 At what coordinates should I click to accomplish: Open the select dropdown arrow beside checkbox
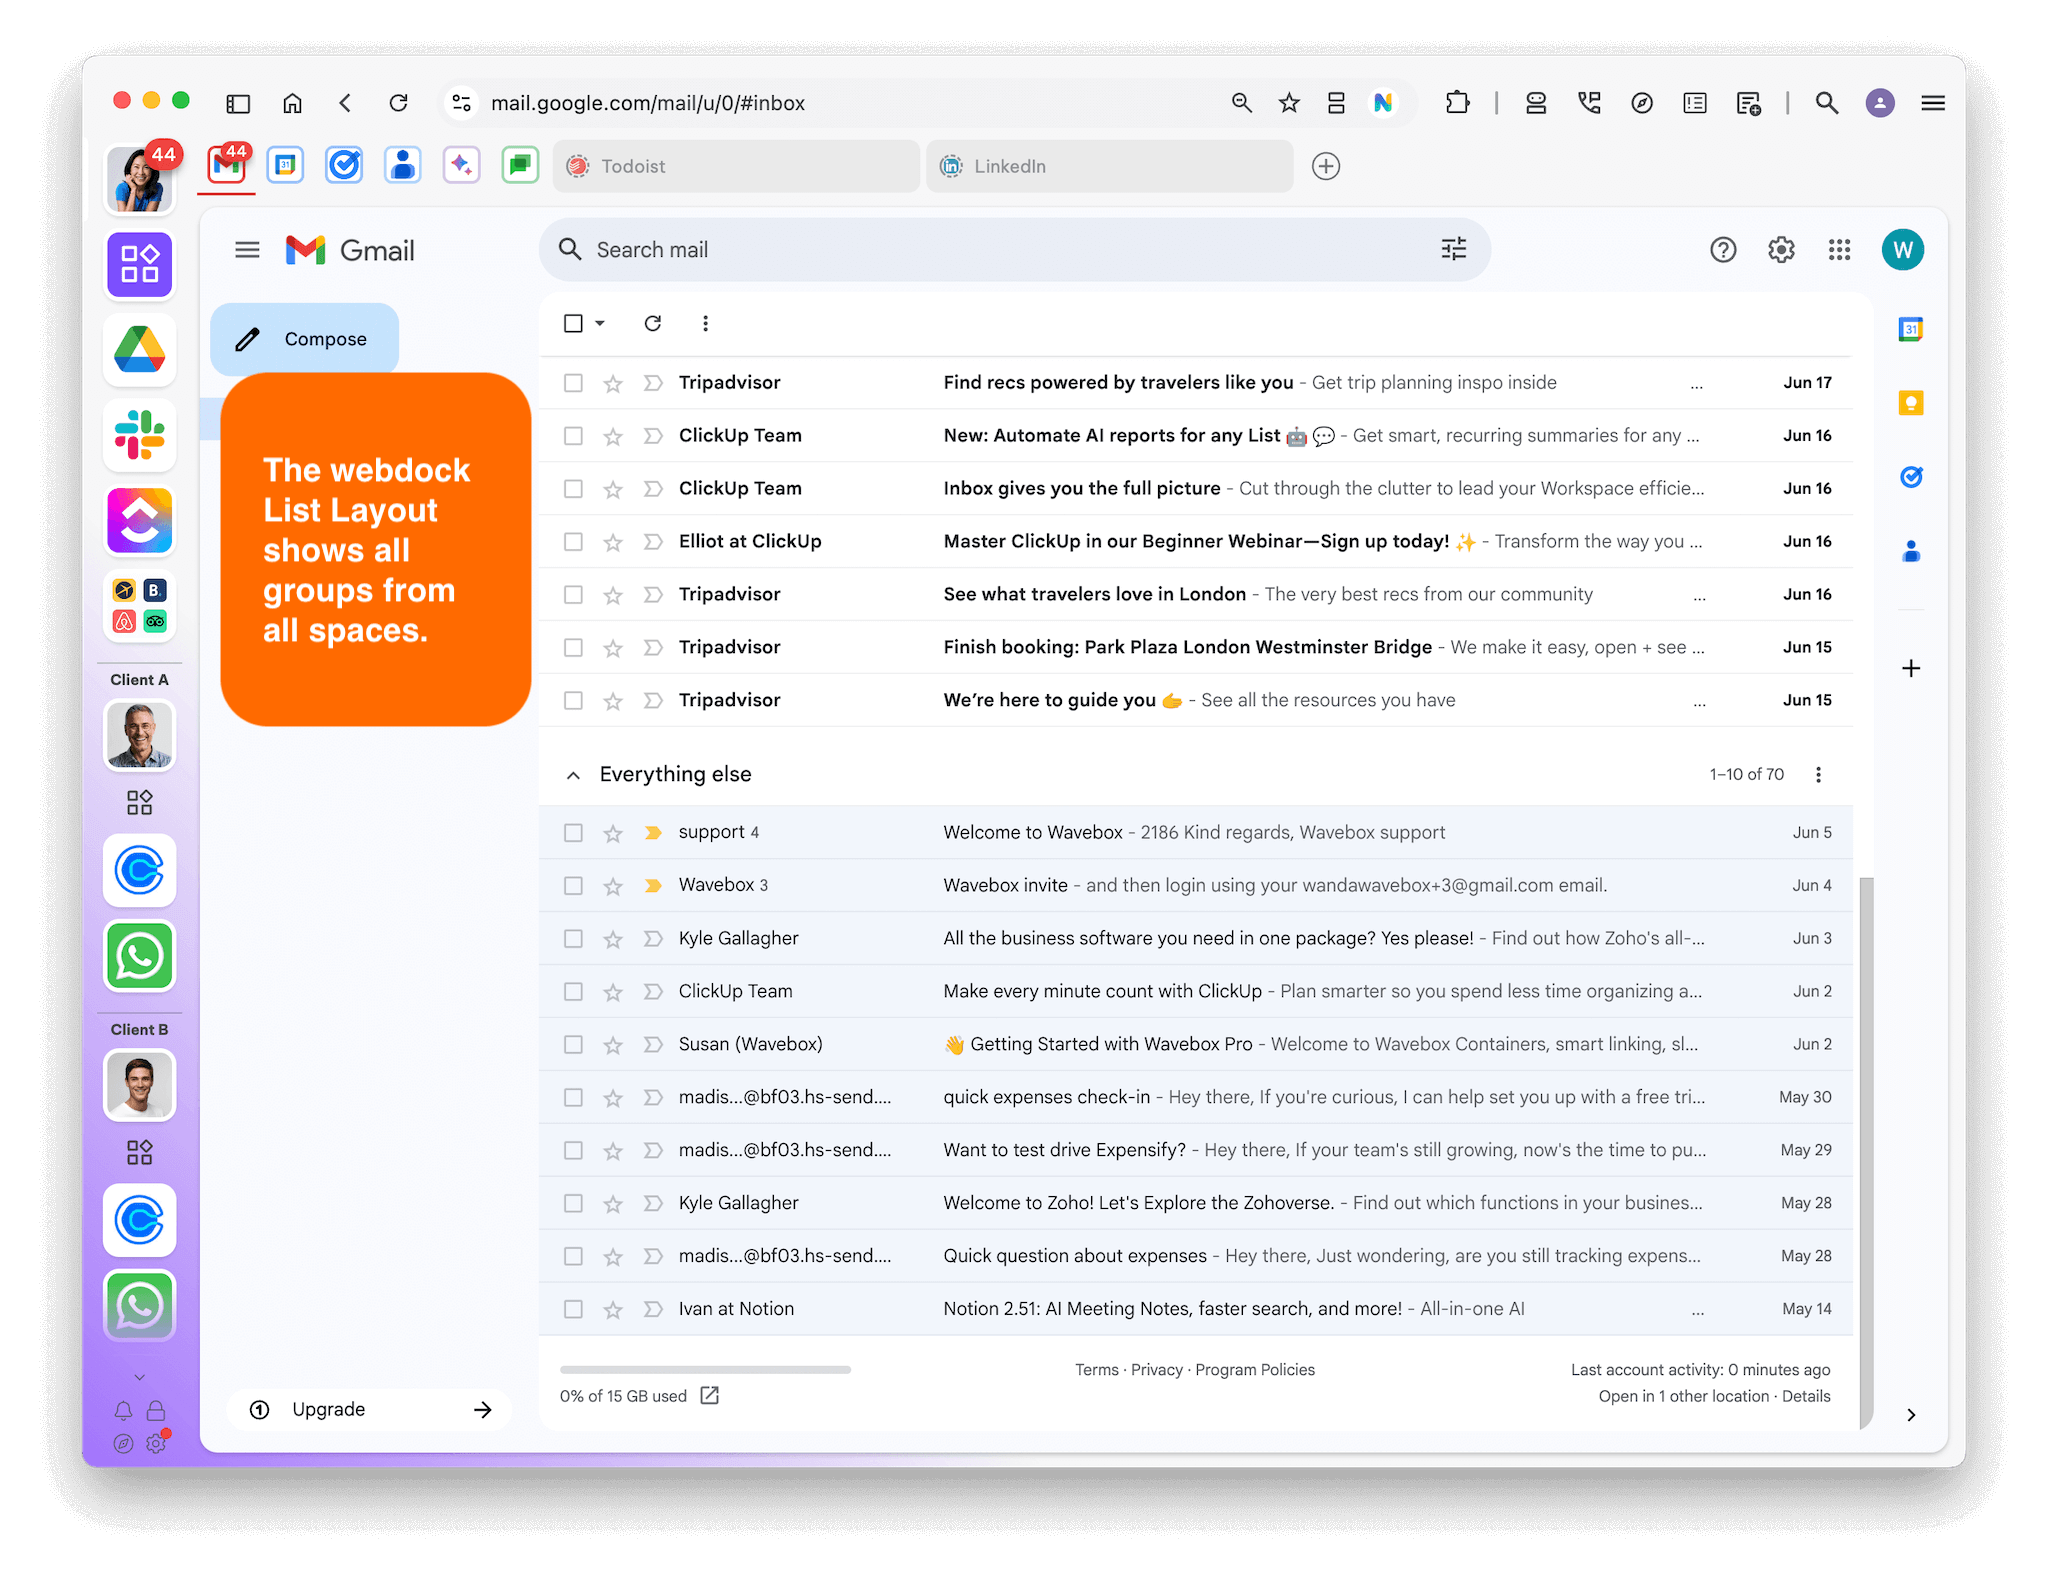600,323
